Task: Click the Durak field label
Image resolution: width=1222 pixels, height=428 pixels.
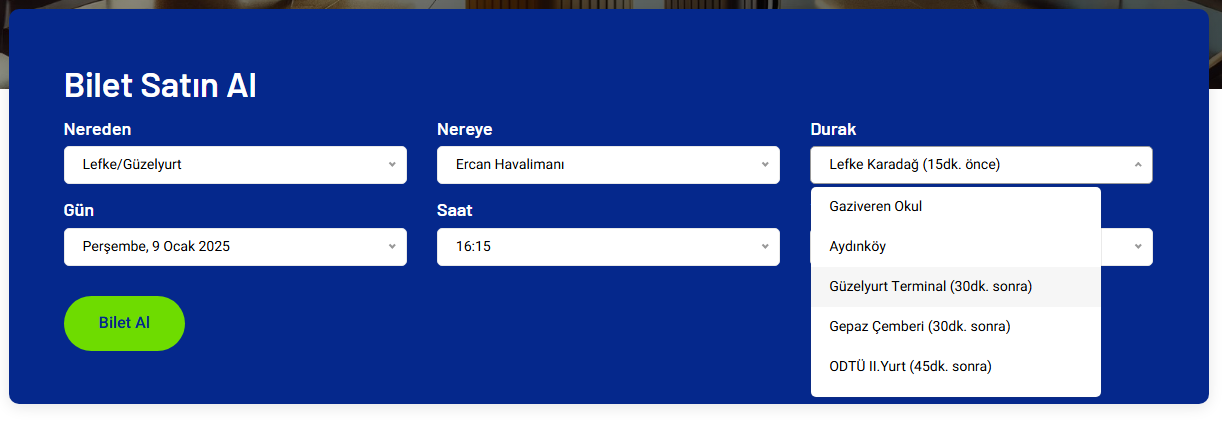Action: (x=833, y=130)
